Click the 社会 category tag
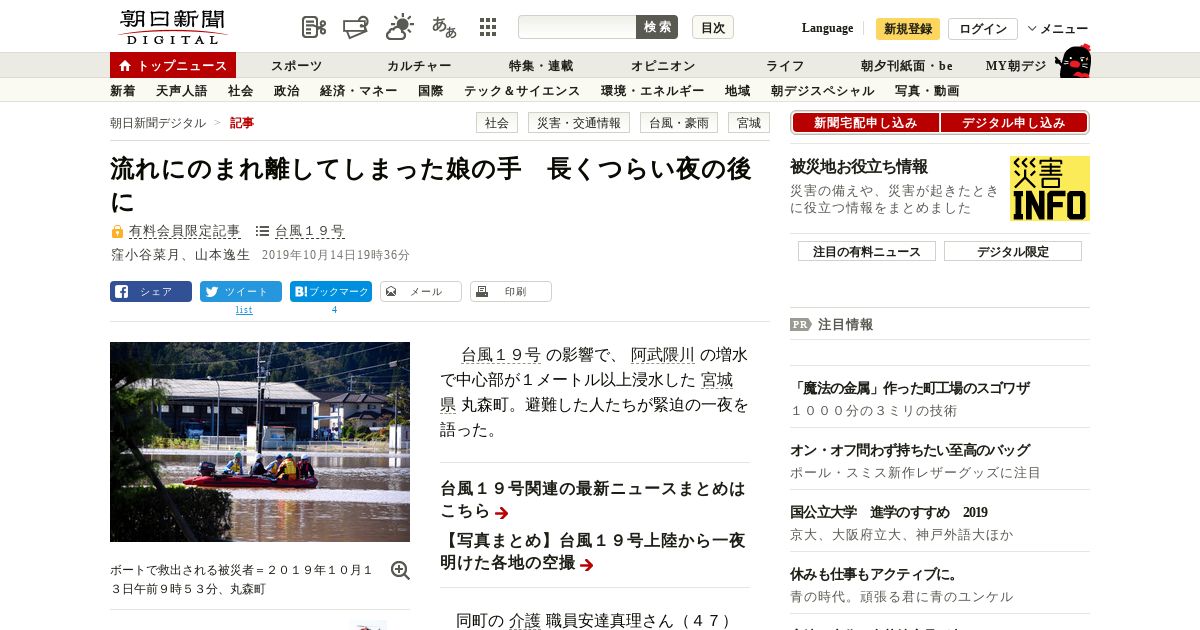Viewport: 1200px width, 630px height. tap(497, 123)
